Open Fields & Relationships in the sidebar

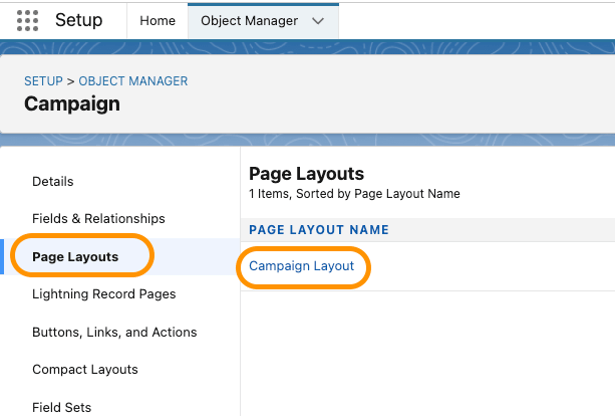coord(99,218)
